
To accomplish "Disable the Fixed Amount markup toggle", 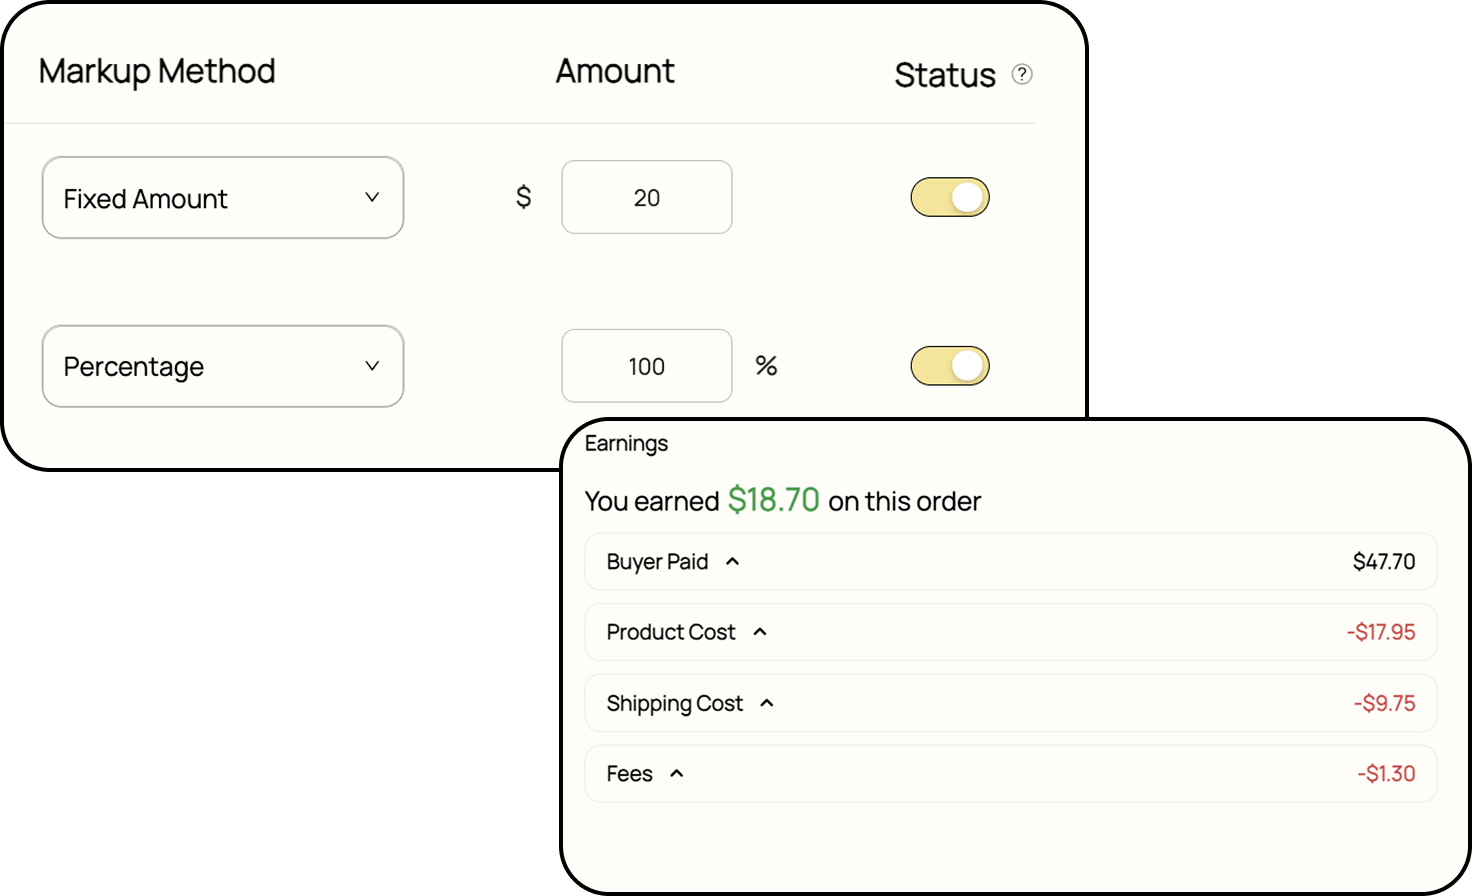I will (x=950, y=197).
